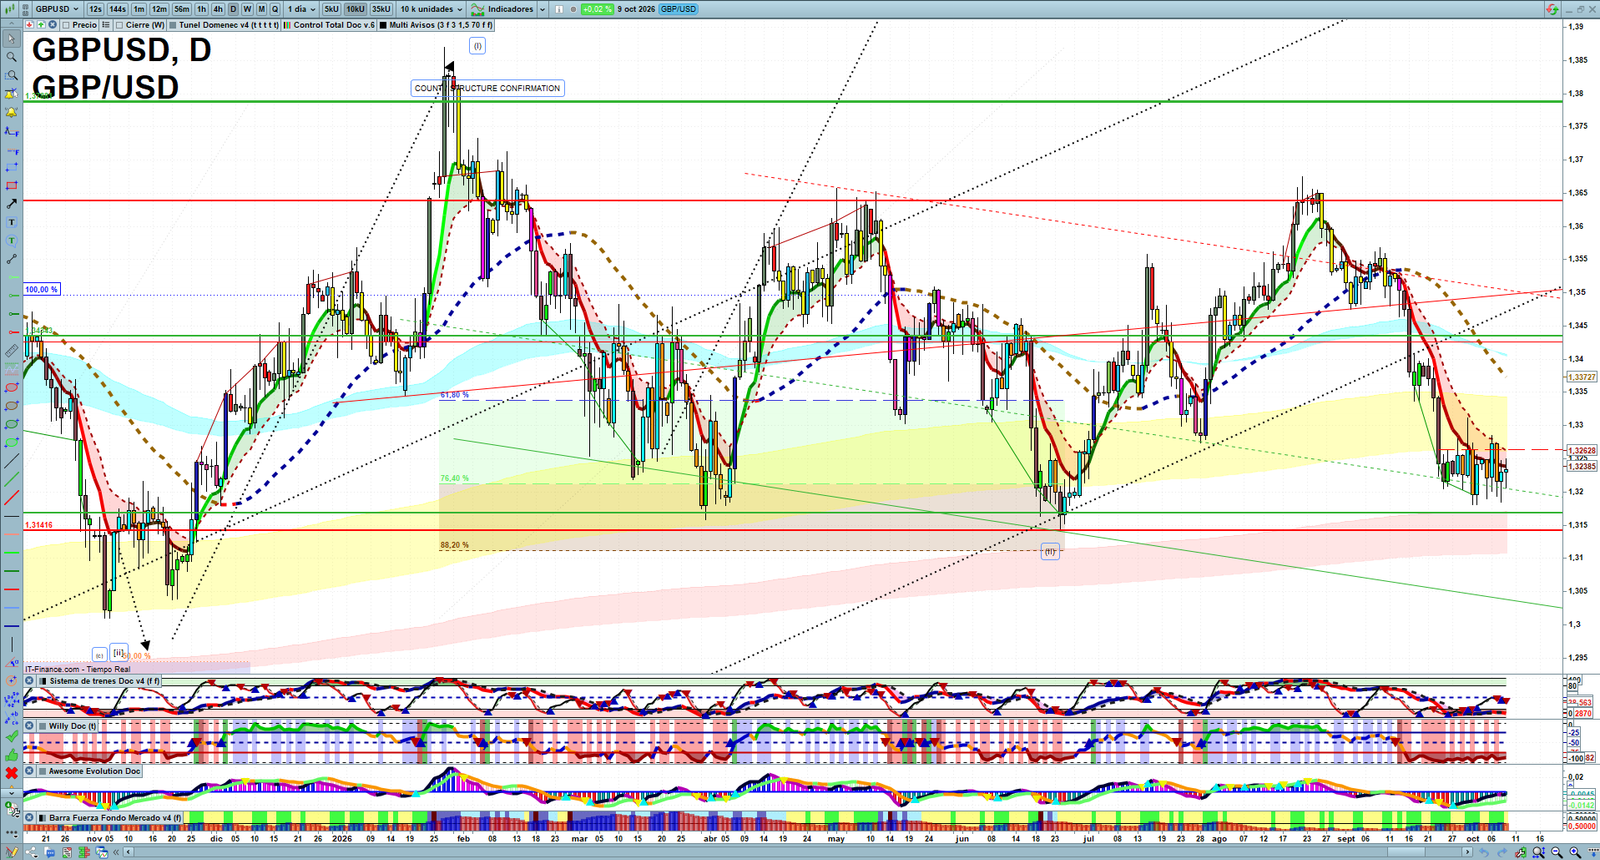1600x860 pixels.
Task: Pick the red diagonal line tool
Action: pos(12,497)
